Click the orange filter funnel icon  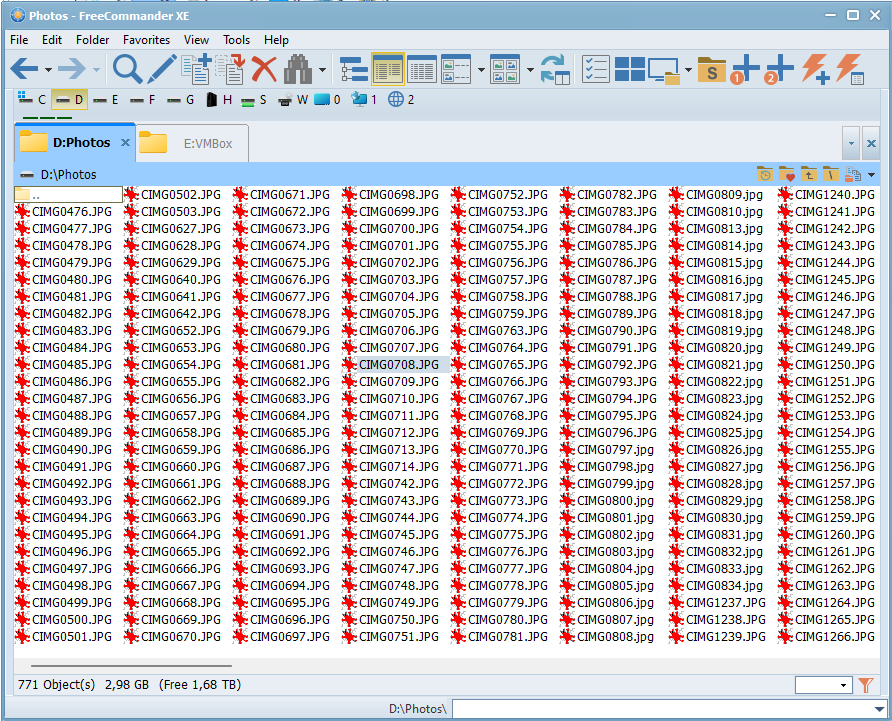point(865,685)
